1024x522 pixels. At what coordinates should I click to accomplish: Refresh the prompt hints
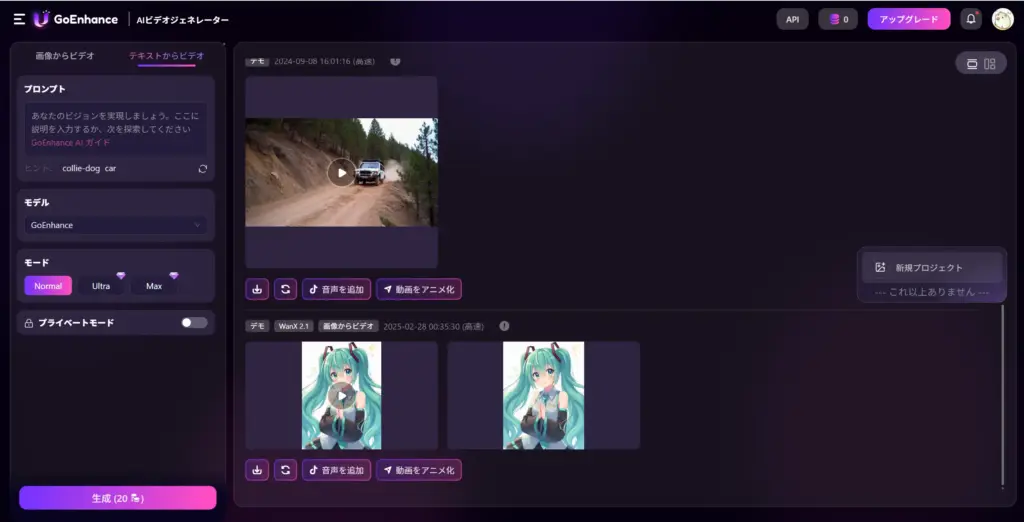pyautogui.click(x=202, y=169)
